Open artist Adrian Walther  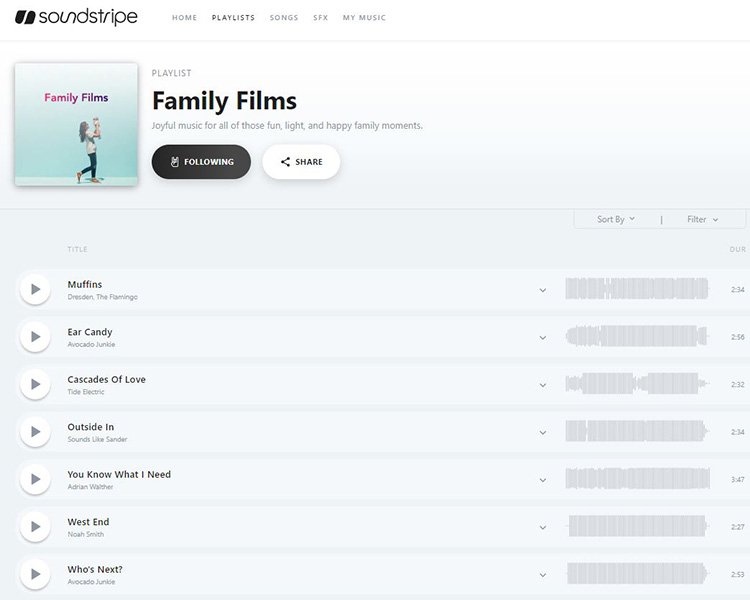tap(90, 487)
